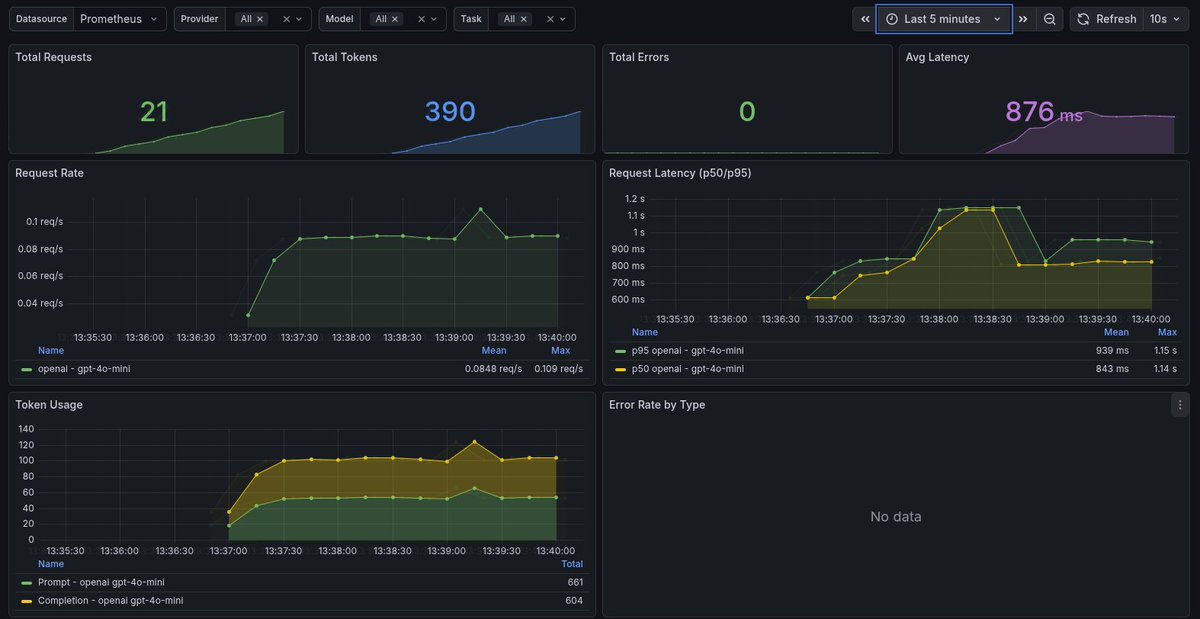Image resolution: width=1200 pixels, height=619 pixels.
Task: Click No data message in Error Rate panel
Action: [x=896, y=517]
